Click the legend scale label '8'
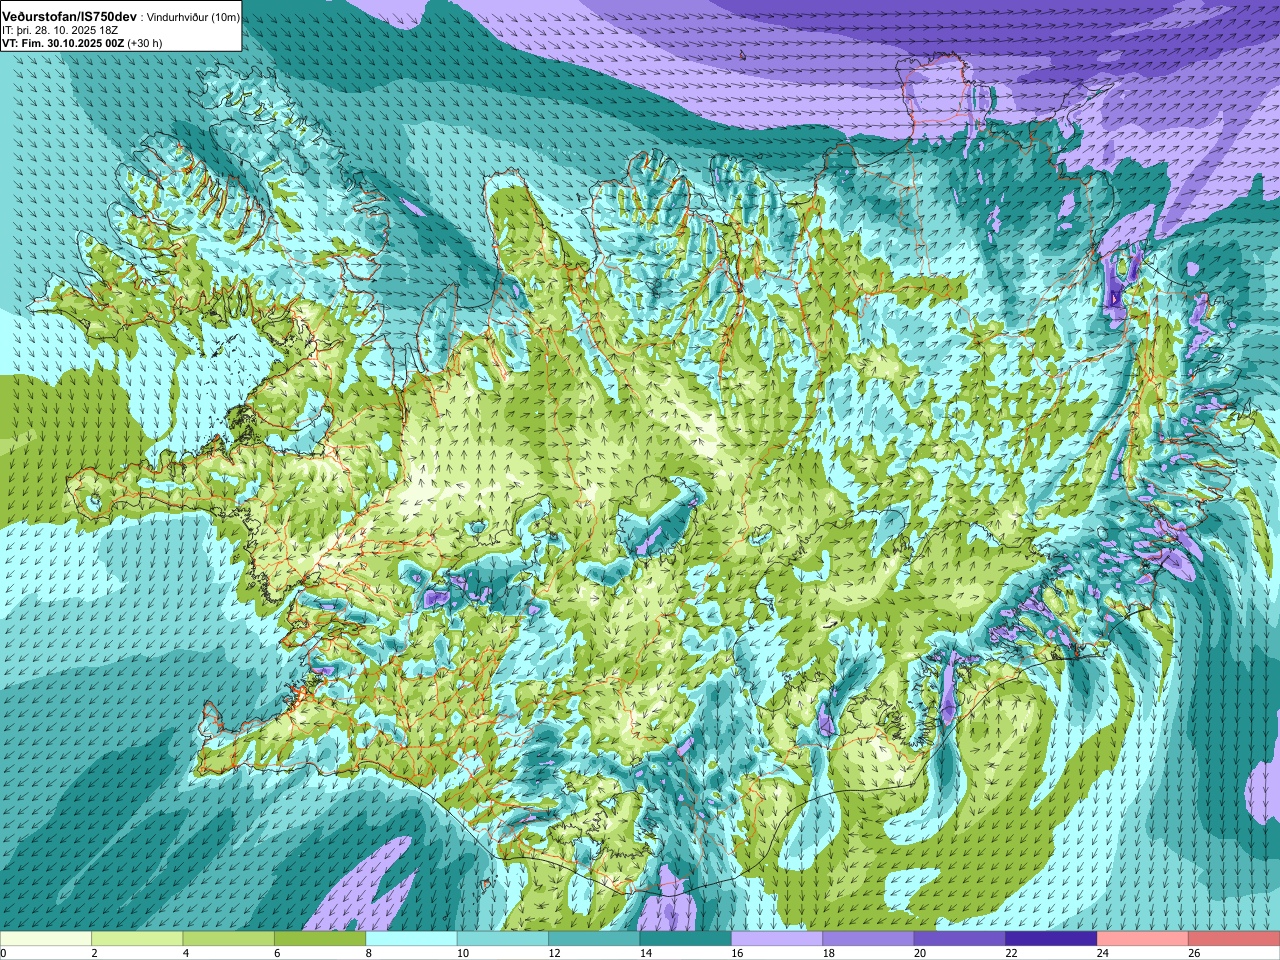 click(x=368, y=953)
